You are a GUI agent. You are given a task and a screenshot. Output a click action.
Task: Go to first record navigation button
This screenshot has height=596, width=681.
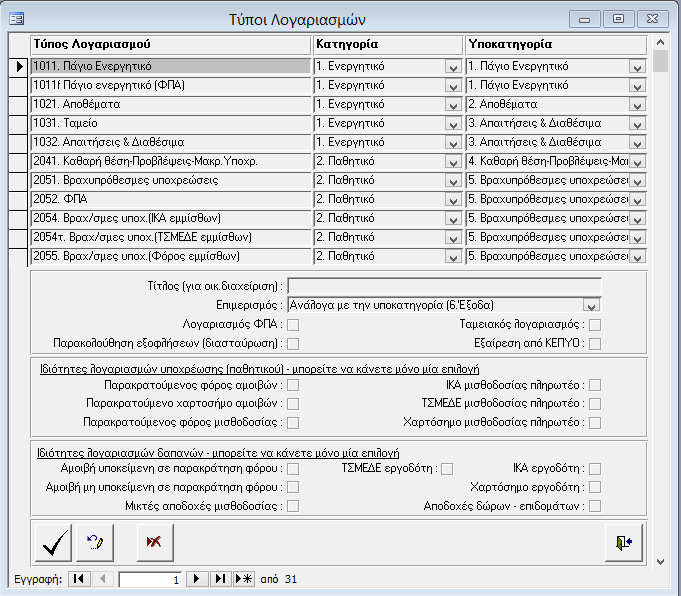(80, 579)
